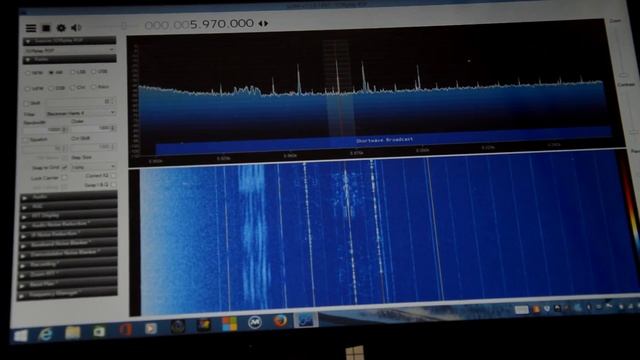This screenshot has width=640, height=360.
Task: Toggle the Correct IQ checkbox
Action: tap(113, 176)
